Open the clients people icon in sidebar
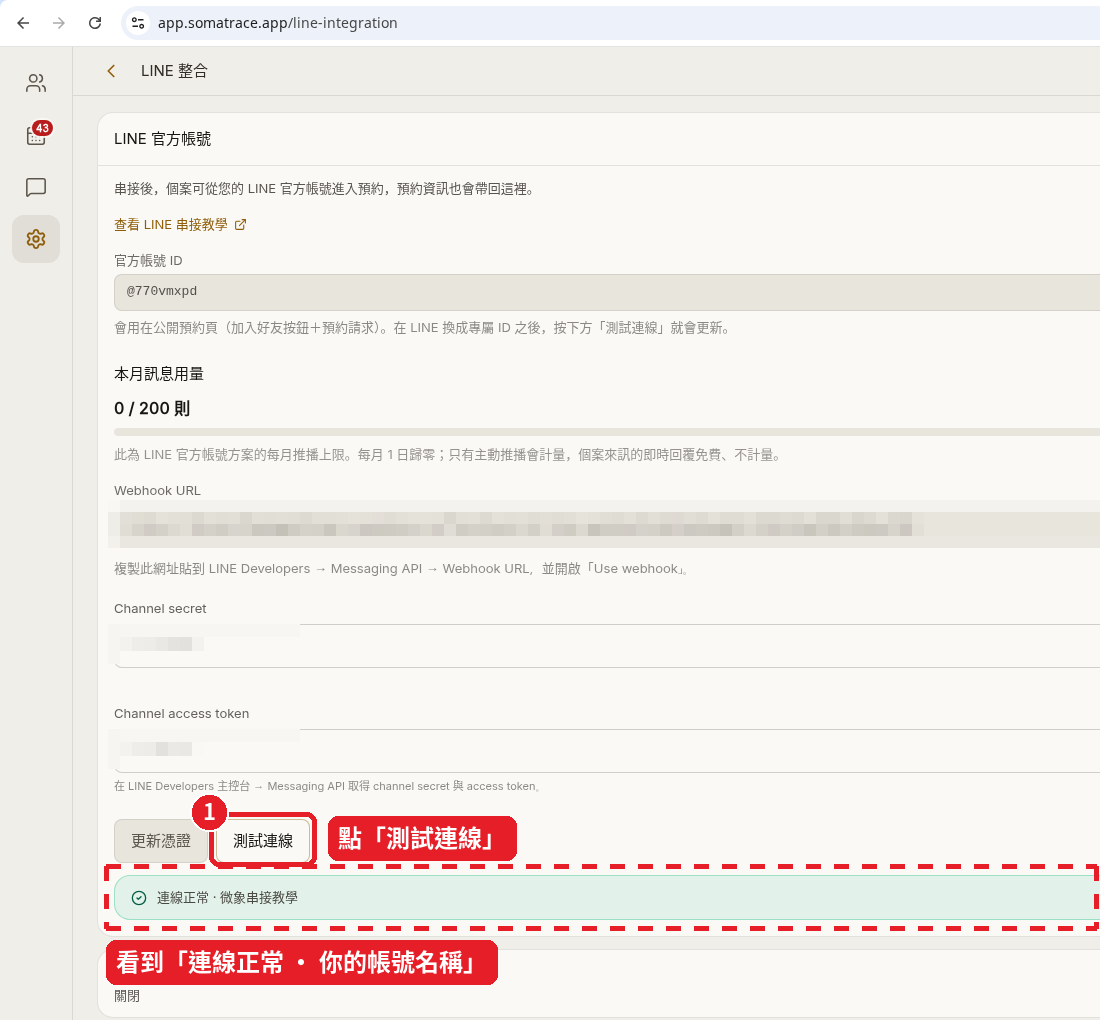Image resolution: width=1100 pixels, height=1020 pixels. (36, 83)
